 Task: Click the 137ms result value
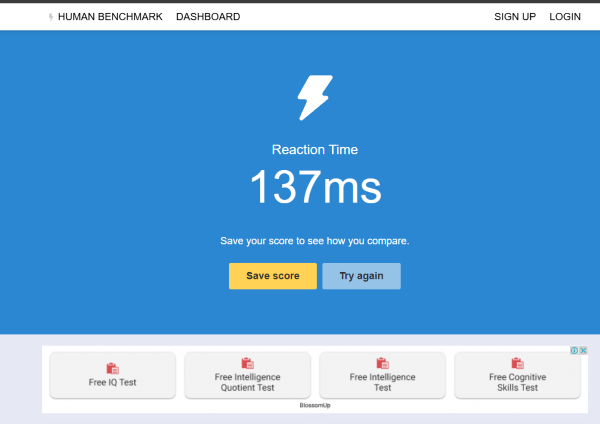315,187
